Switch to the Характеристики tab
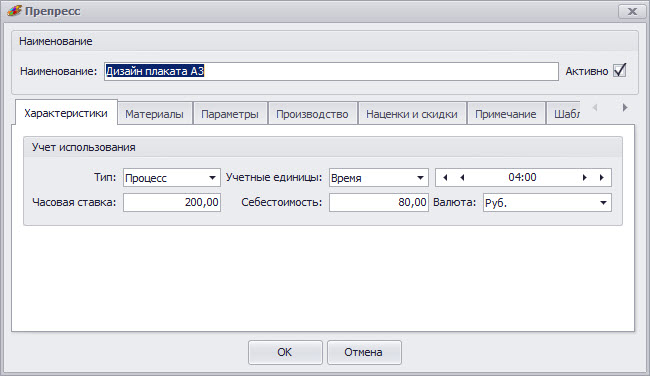650x376 pixels. click(66, 113)
